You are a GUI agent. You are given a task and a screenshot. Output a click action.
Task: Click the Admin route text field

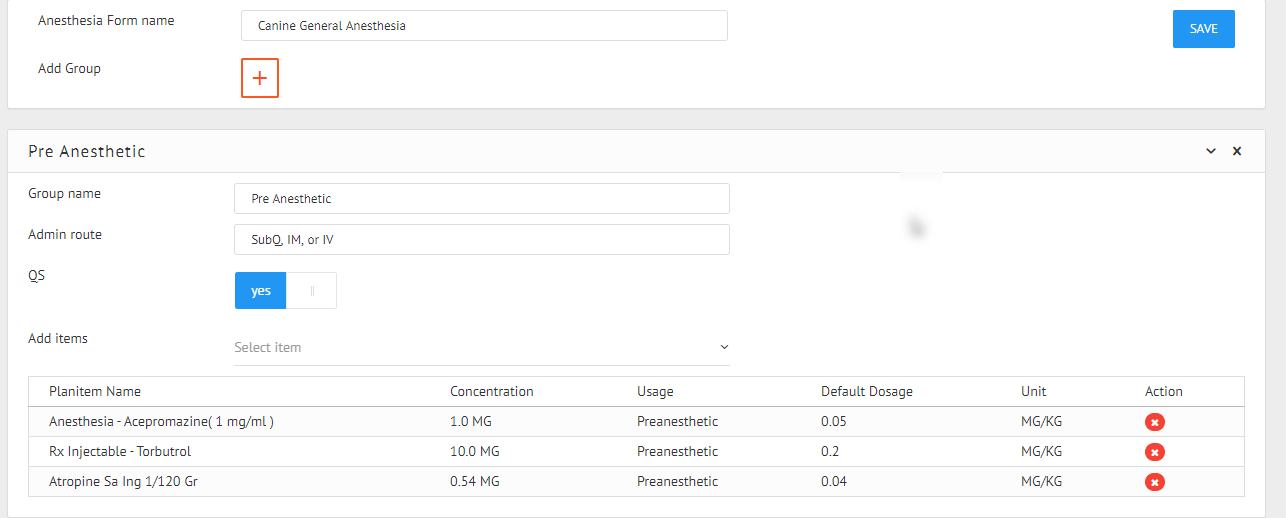[x=481, y=240]
